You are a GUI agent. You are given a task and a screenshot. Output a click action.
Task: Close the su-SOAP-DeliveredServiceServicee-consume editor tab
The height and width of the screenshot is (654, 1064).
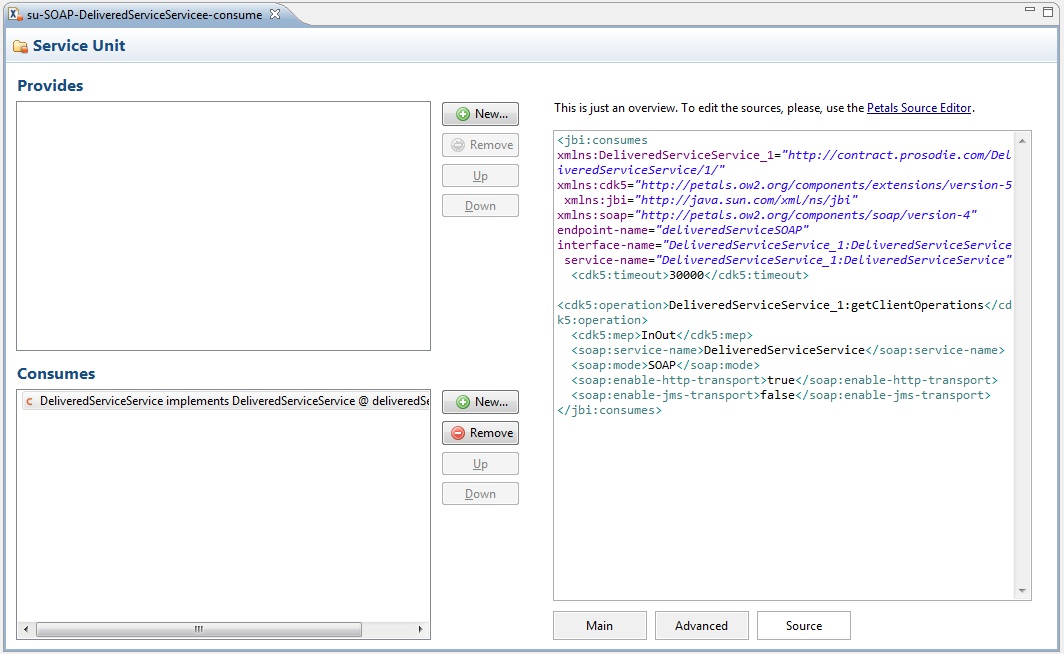pyautogui.click(x=275, y=14)
